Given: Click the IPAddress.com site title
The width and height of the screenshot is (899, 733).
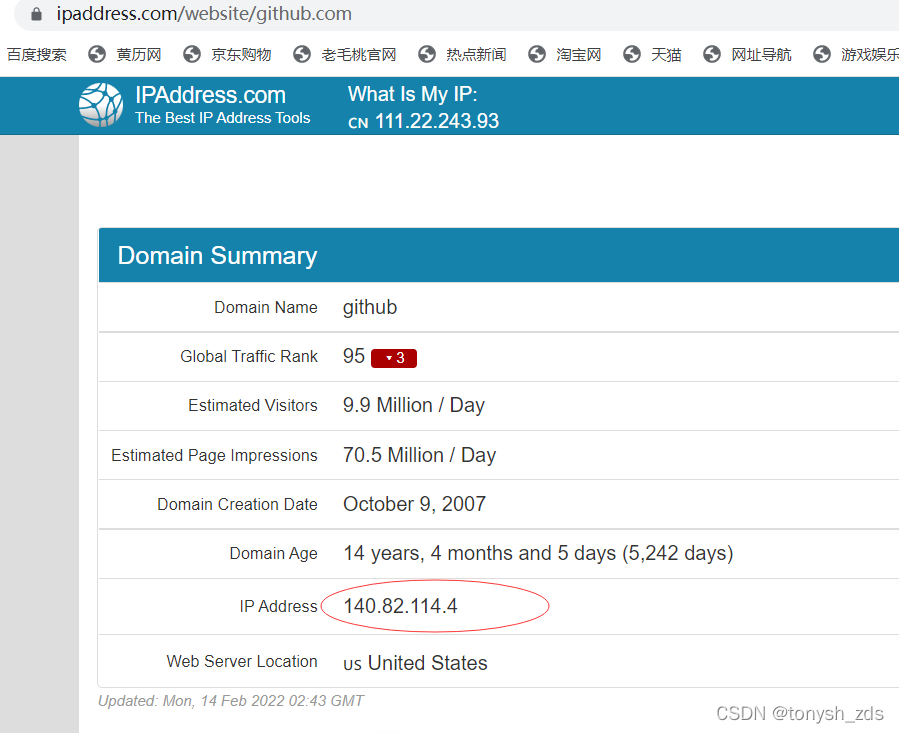Looking at the screenshot, I should pos(210,95).
